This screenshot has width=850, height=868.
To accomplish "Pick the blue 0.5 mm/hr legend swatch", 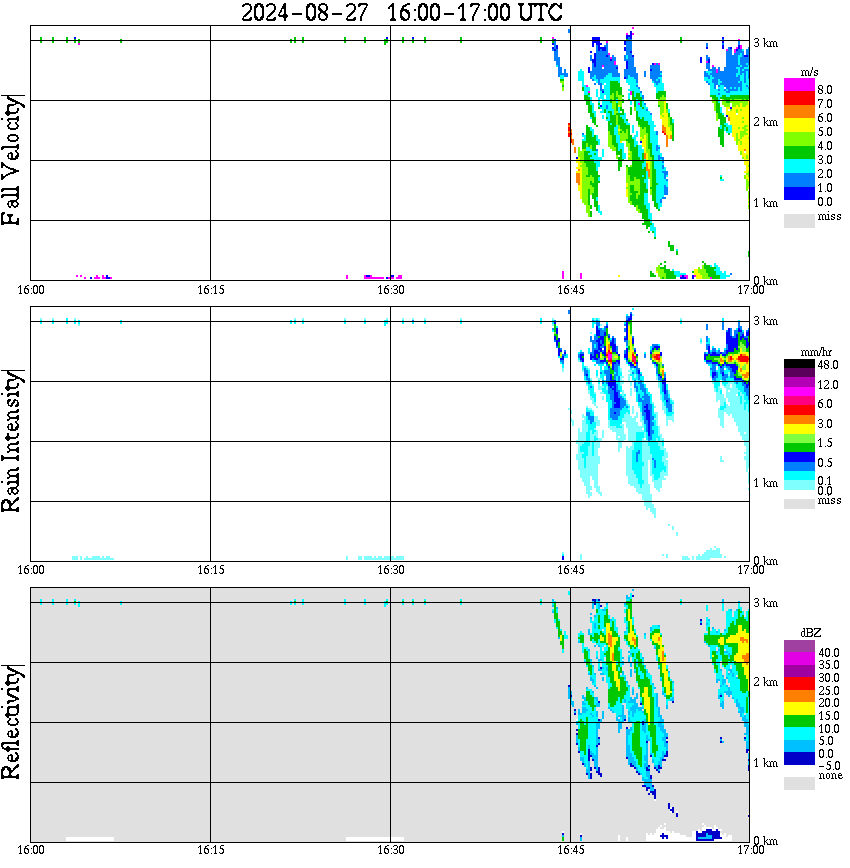I will (x=799, y=457).
